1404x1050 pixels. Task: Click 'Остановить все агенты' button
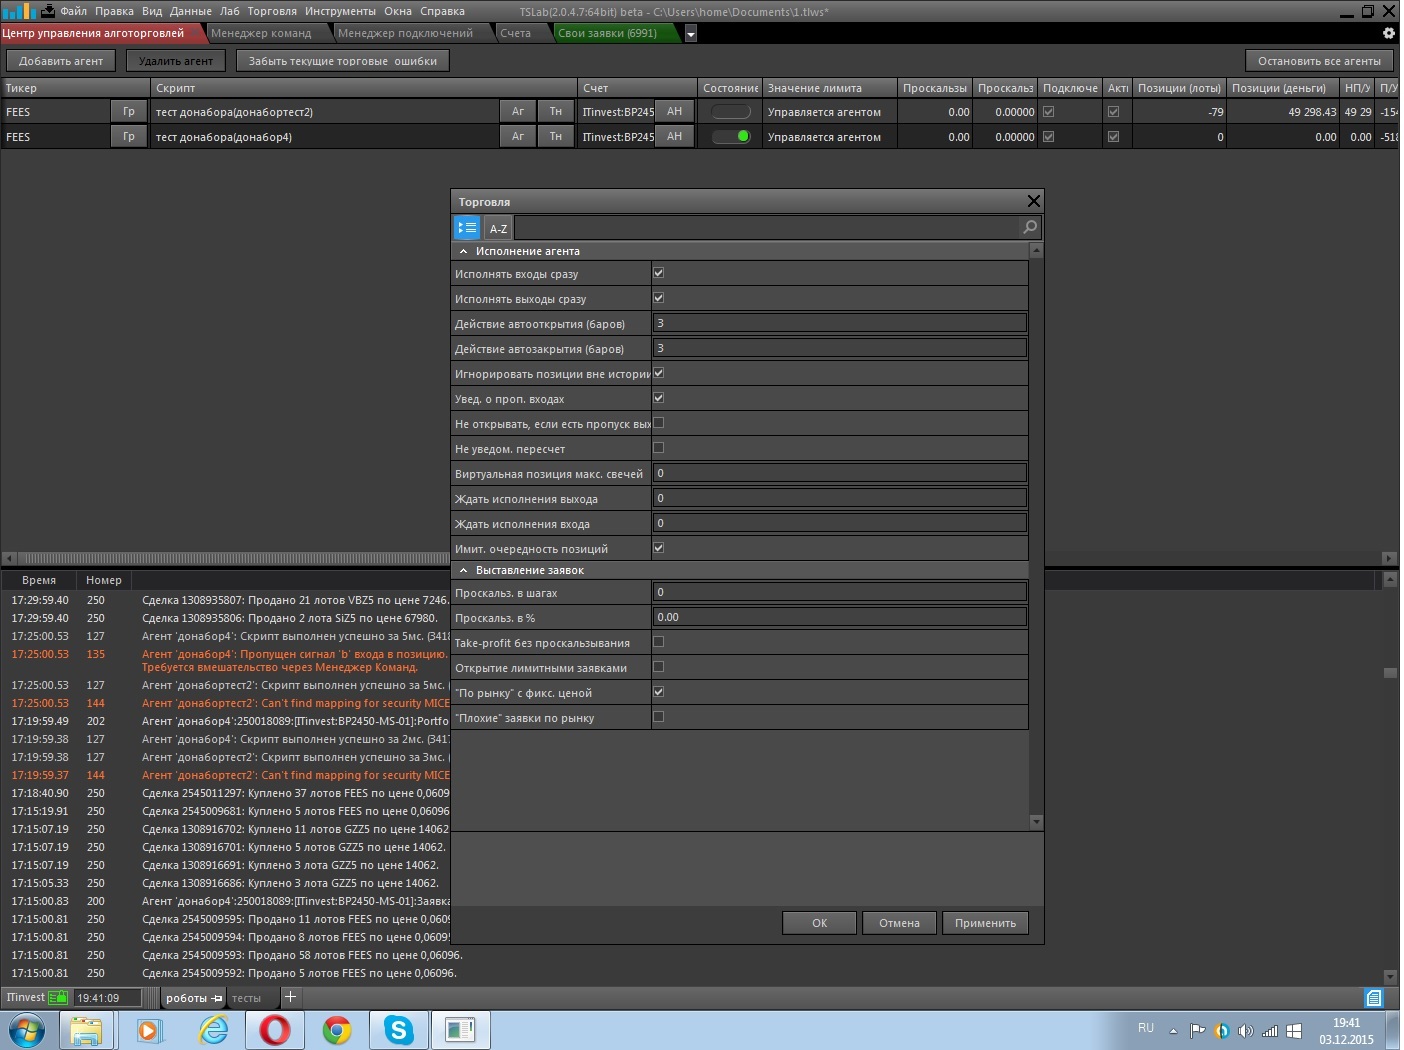1319,61
